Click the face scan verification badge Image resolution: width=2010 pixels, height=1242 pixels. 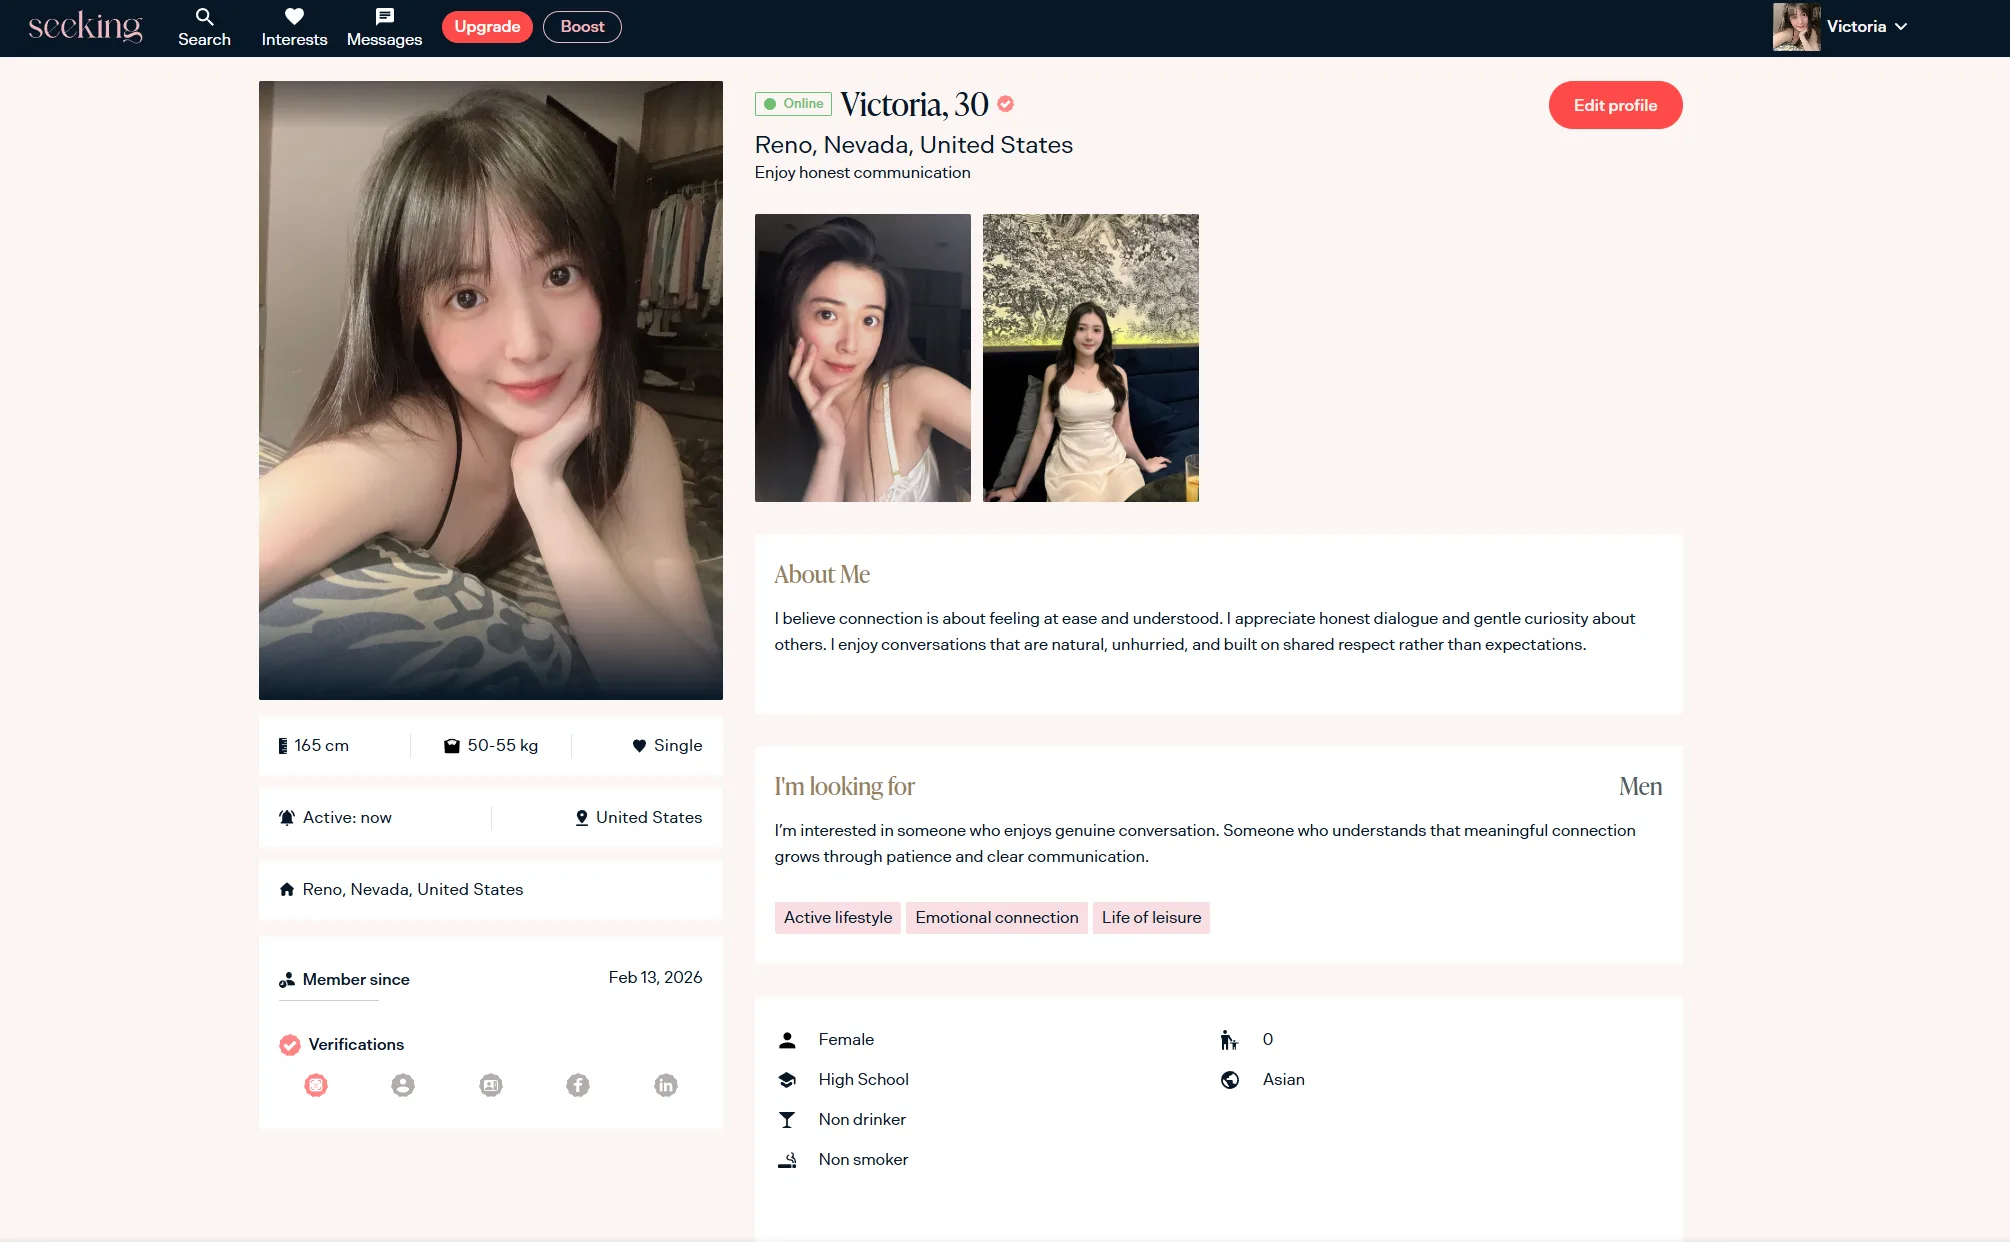(316, 1085)
